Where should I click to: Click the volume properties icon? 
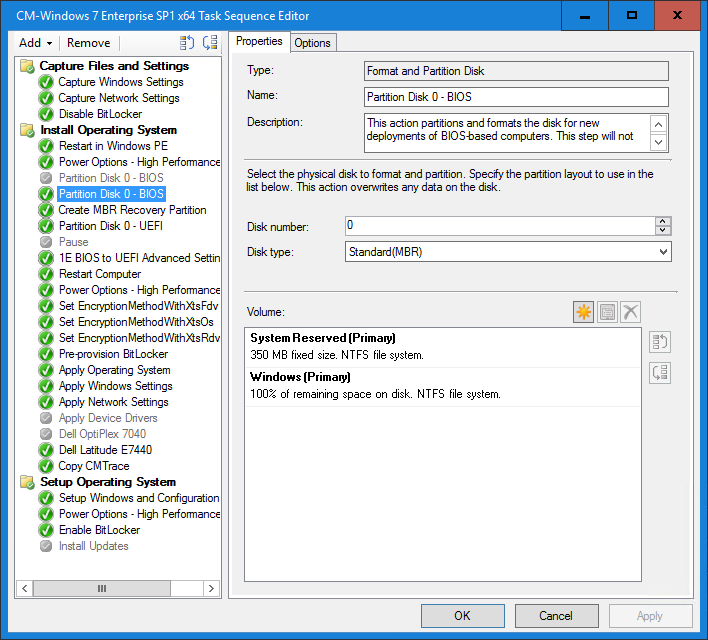tap(607, 312)
